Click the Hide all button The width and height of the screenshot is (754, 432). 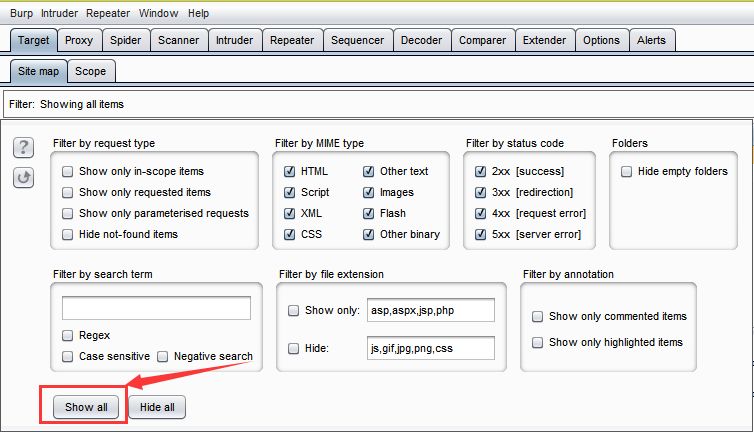click(x=157, y=407)
